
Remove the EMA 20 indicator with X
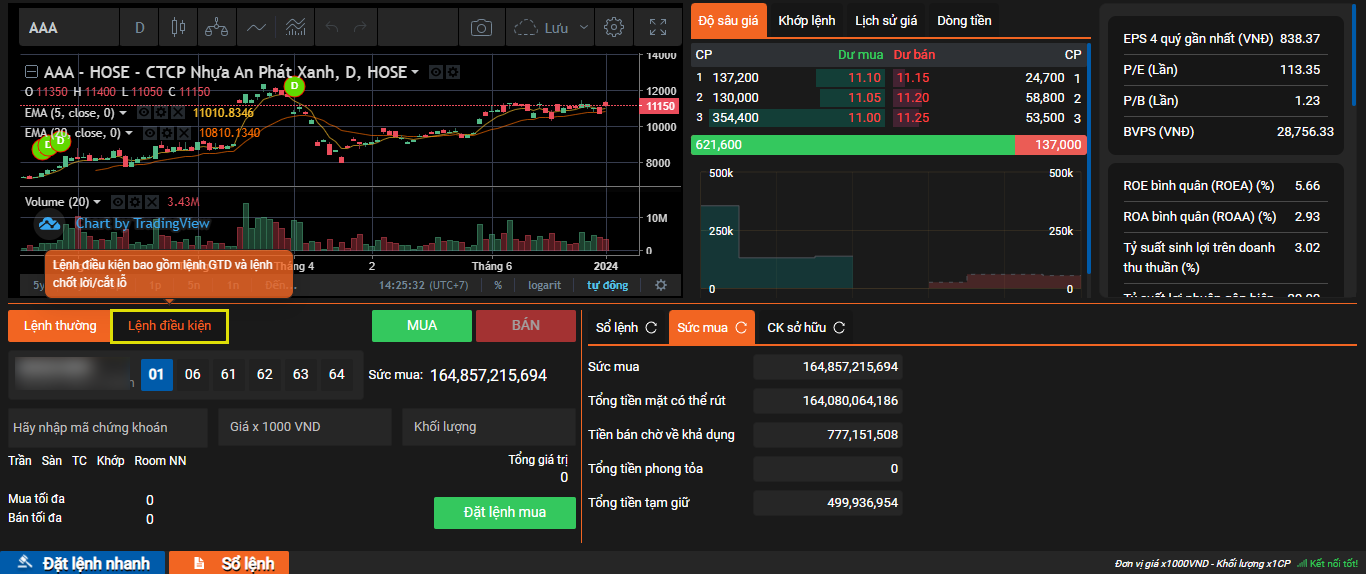coord(185,133)
